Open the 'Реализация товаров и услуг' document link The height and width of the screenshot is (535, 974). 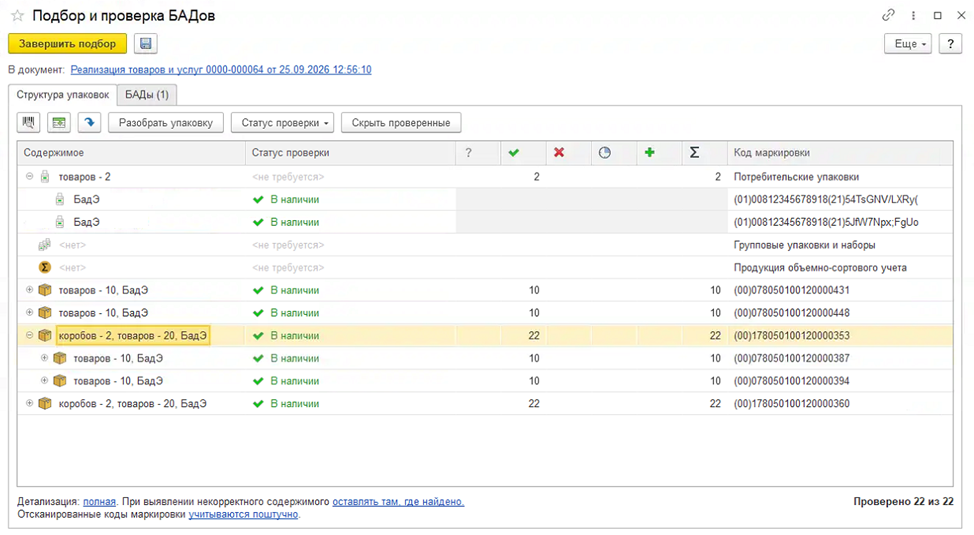click(x=221, y=70)
